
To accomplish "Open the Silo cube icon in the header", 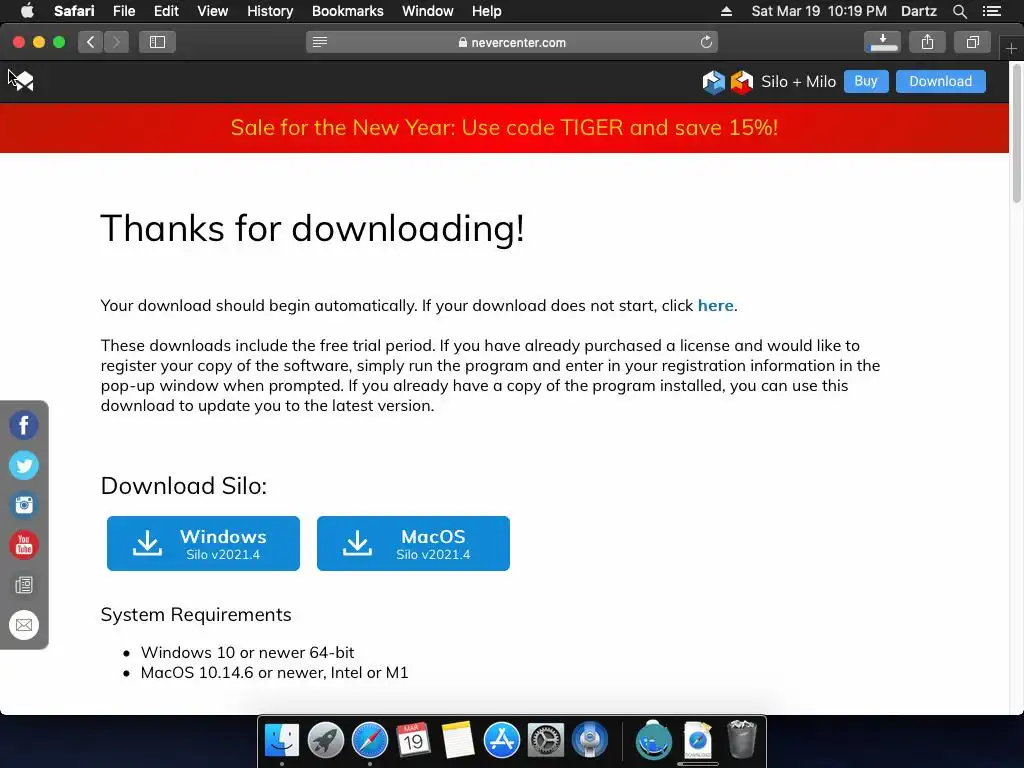I will coord(713,82).
